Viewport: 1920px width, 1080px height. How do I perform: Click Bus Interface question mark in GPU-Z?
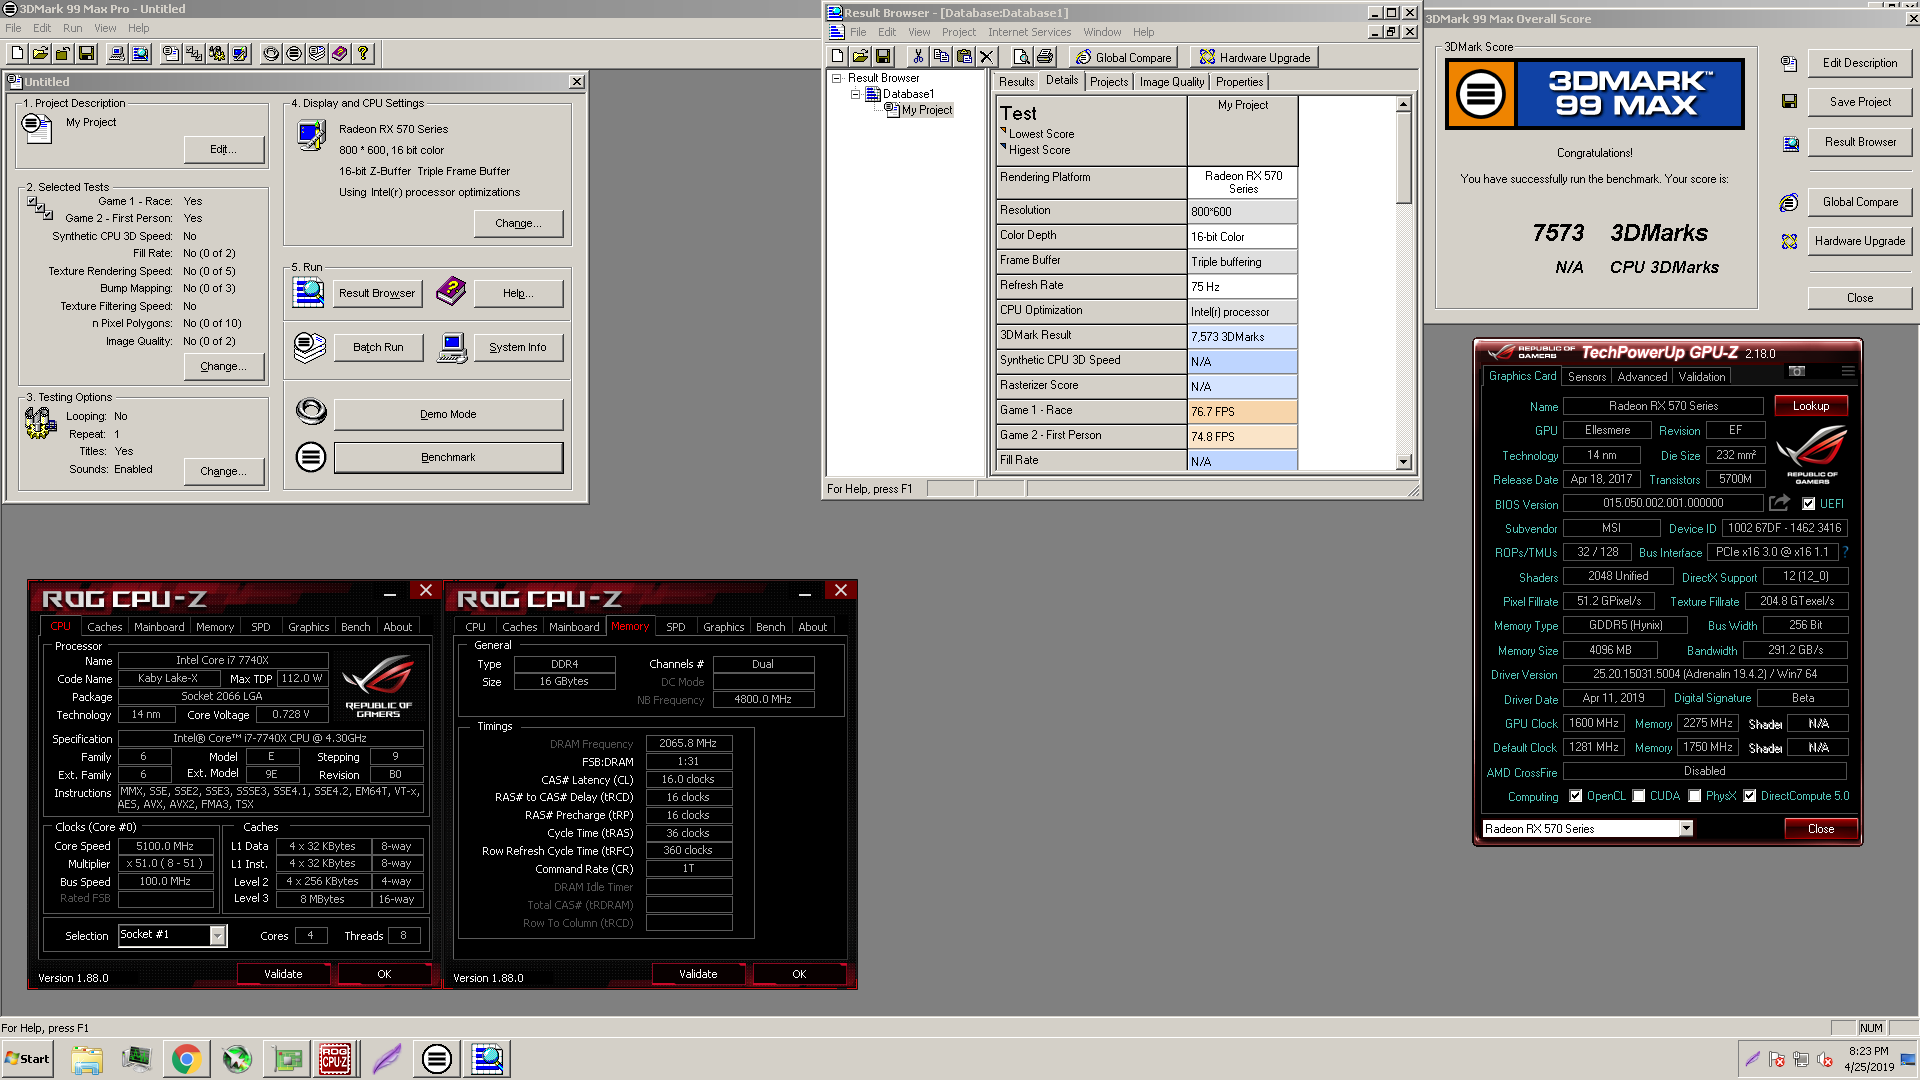[1846, 552]
